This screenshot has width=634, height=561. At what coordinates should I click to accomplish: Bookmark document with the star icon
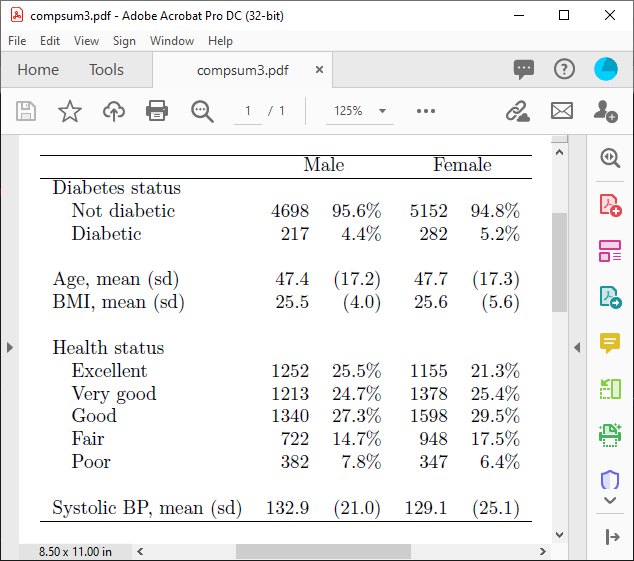coord(69,111)
